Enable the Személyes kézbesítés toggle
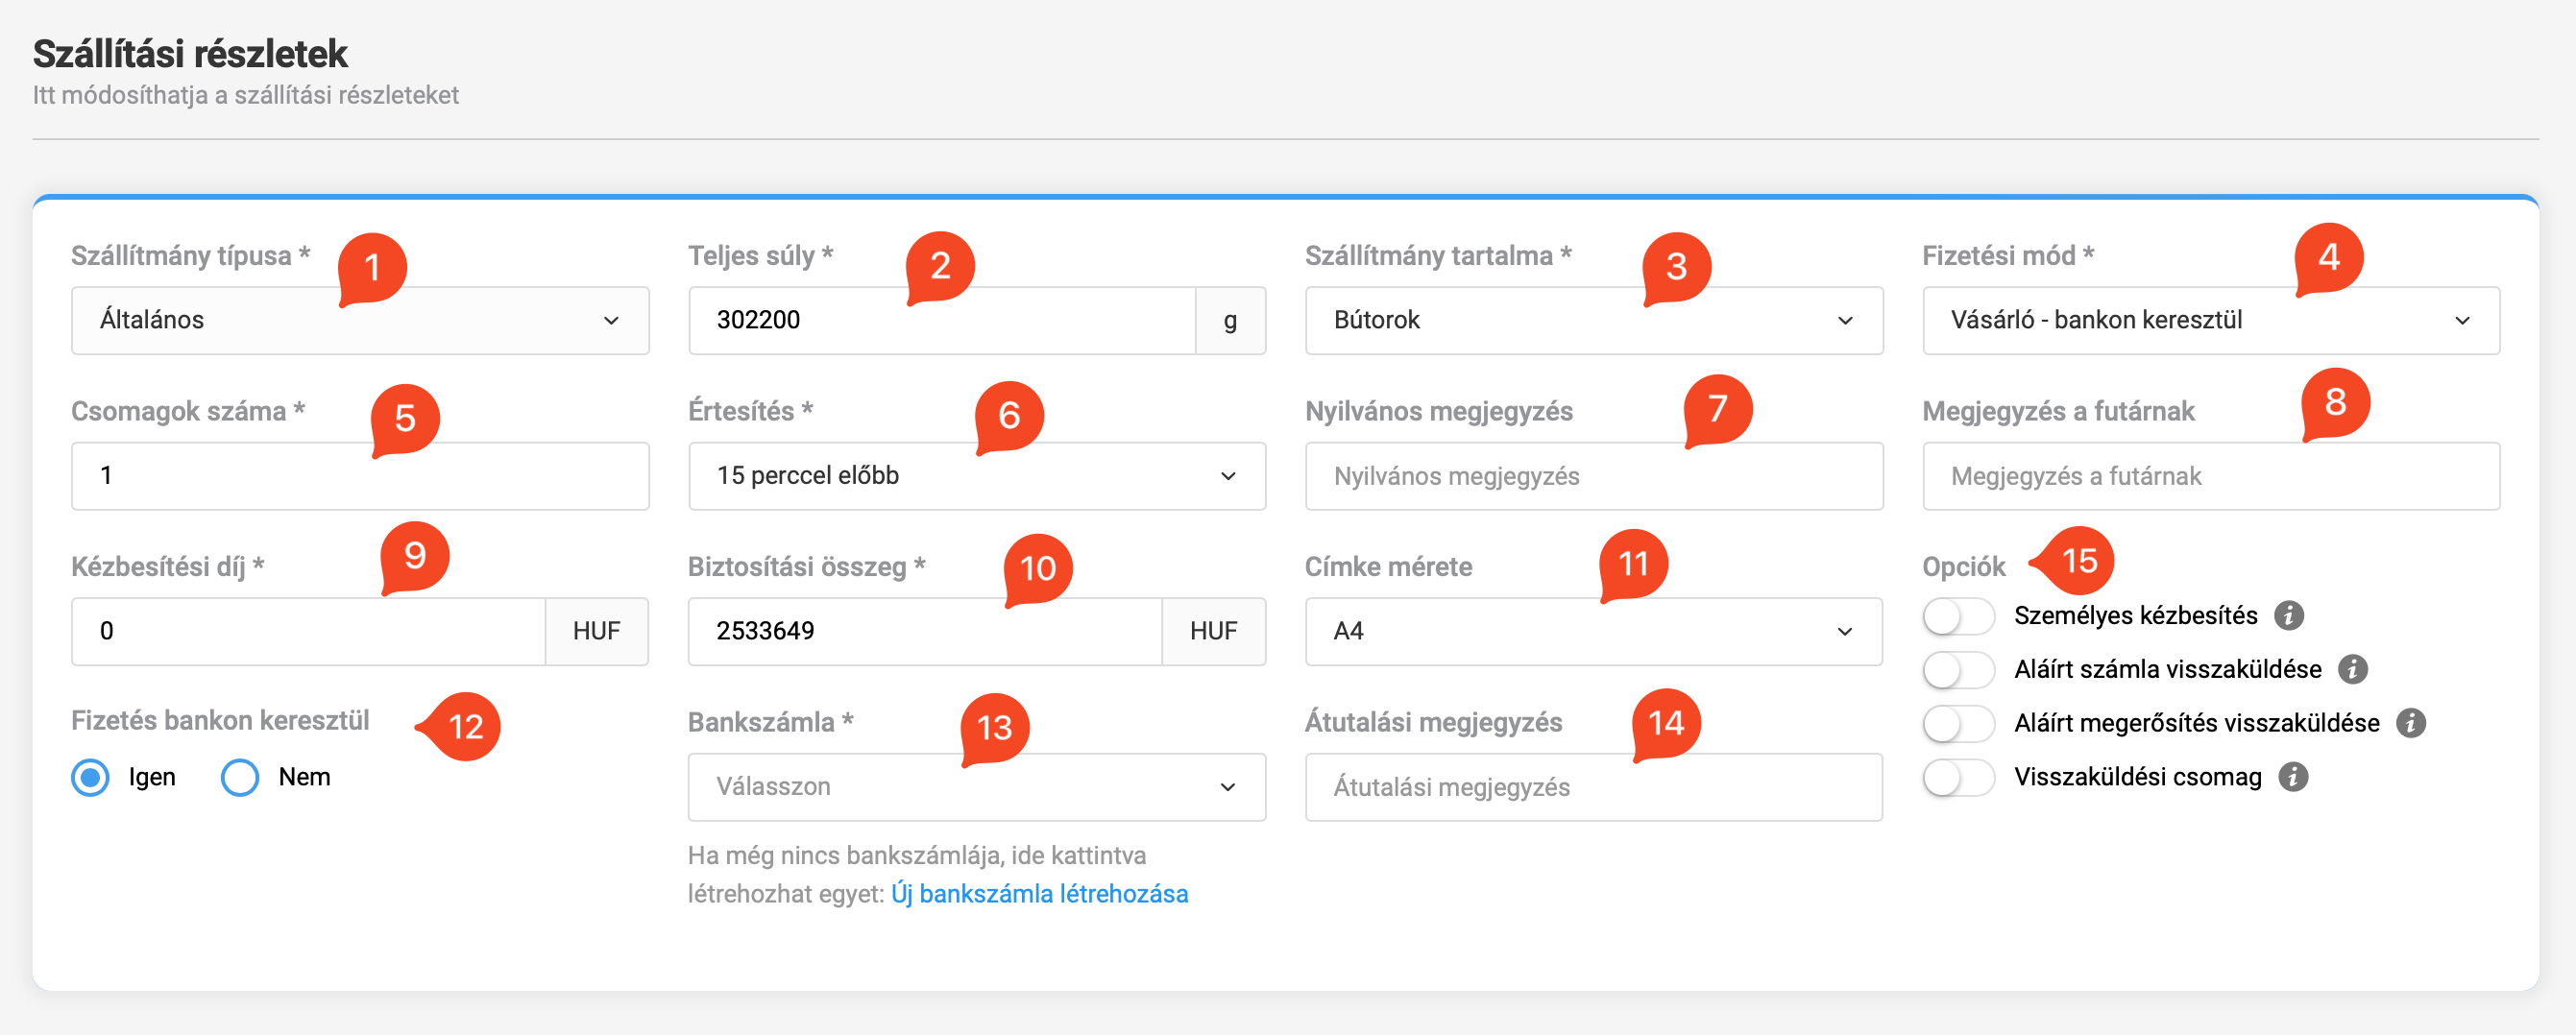This screenshot has height=1035, width=2576. 1957,616
